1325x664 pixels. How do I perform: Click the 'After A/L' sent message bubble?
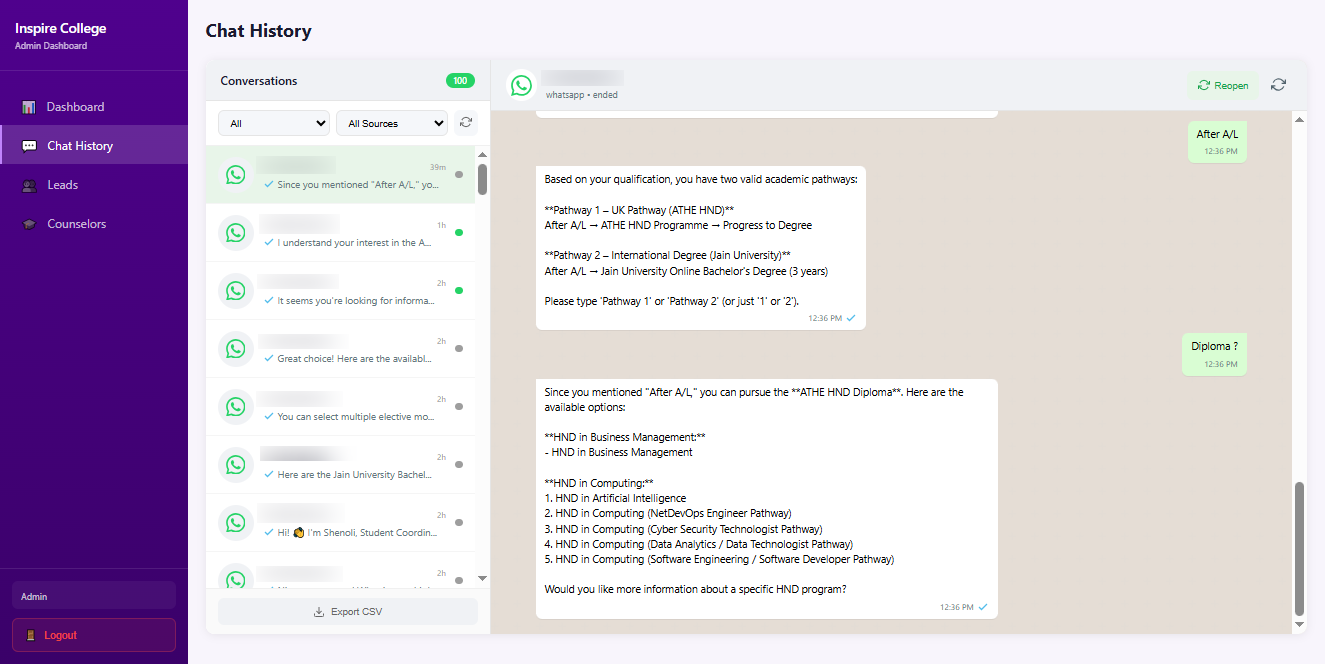pos(1217,141)
